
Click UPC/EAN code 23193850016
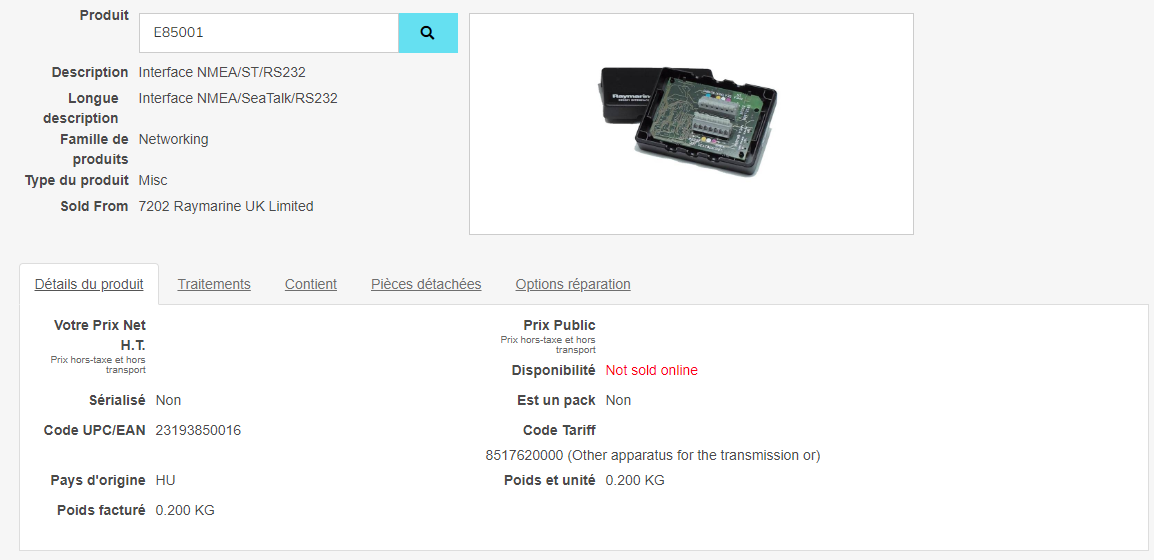198,430
